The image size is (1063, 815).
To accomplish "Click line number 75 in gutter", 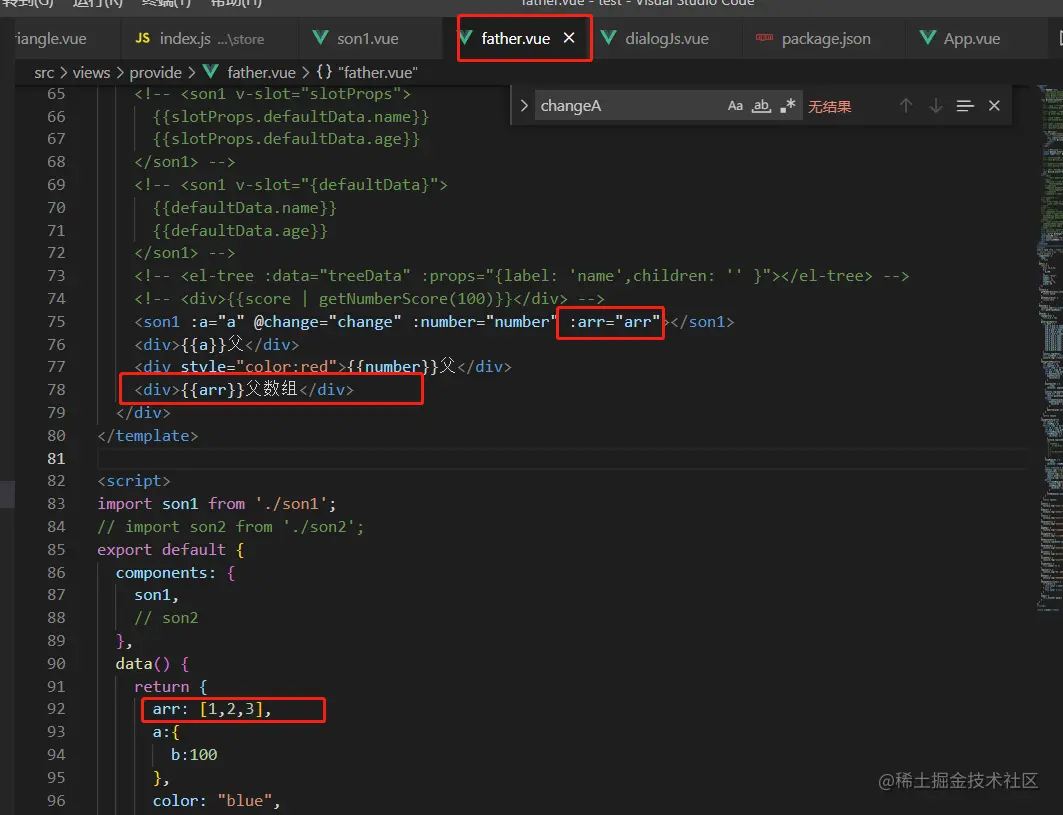I will coord(56,321).
